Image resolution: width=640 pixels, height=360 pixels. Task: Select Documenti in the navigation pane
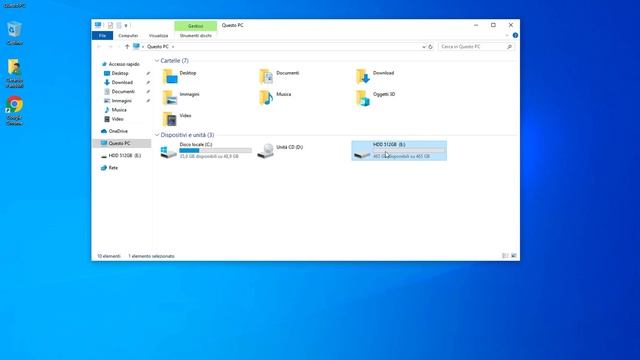(x=123, y=92)
